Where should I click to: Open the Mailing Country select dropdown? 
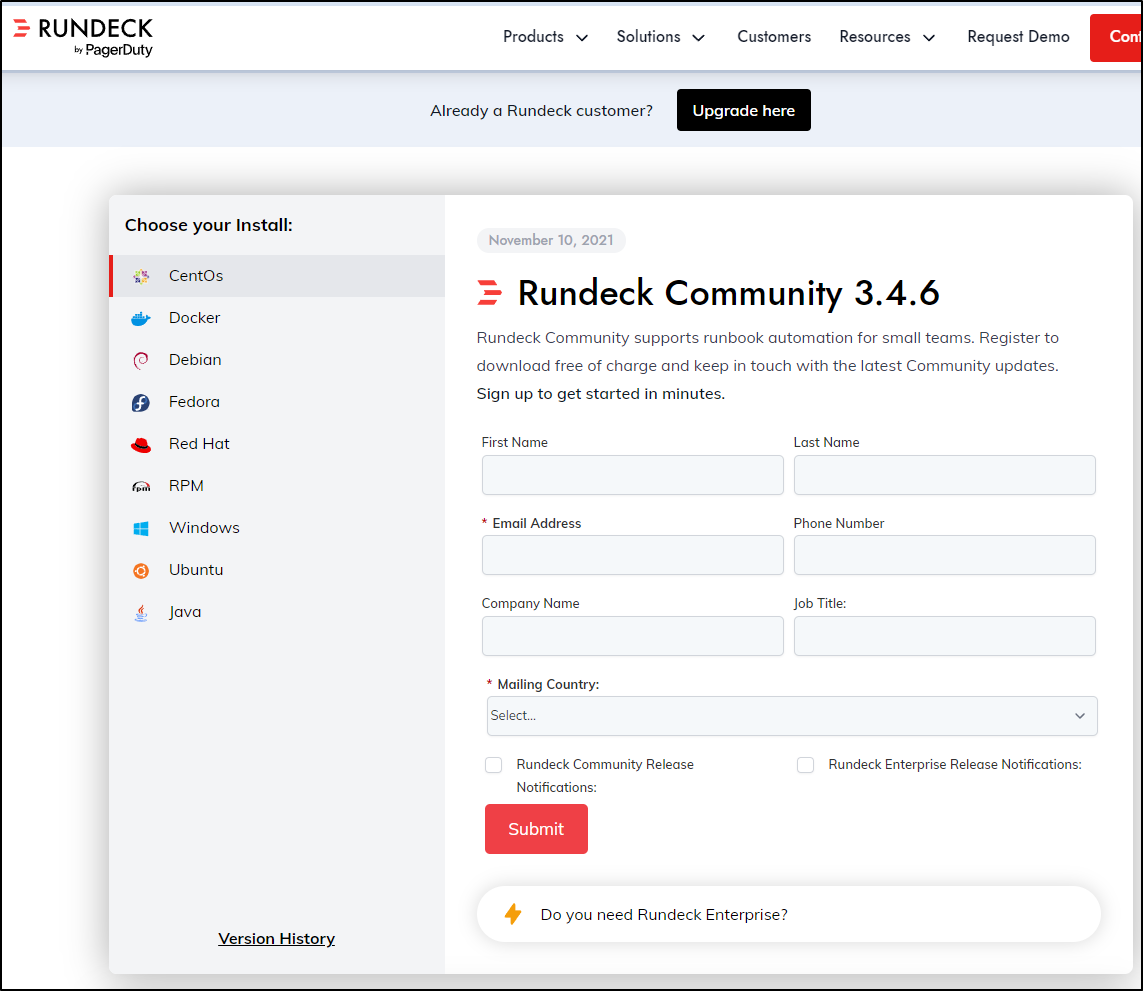792,716
